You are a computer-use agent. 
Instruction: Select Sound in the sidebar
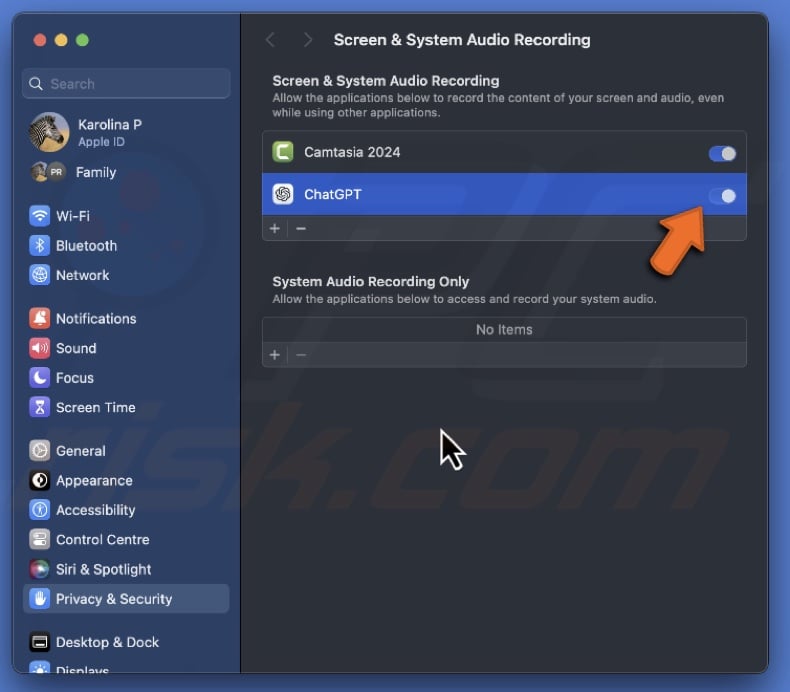[76, 348]
